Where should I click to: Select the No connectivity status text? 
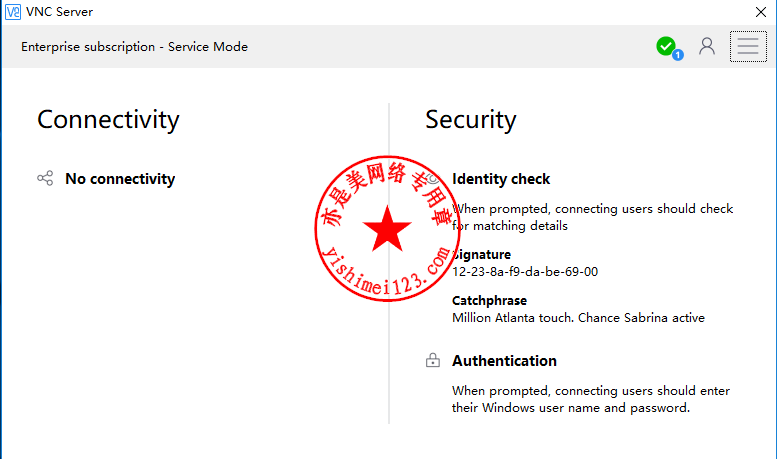(x=120, y=178)
